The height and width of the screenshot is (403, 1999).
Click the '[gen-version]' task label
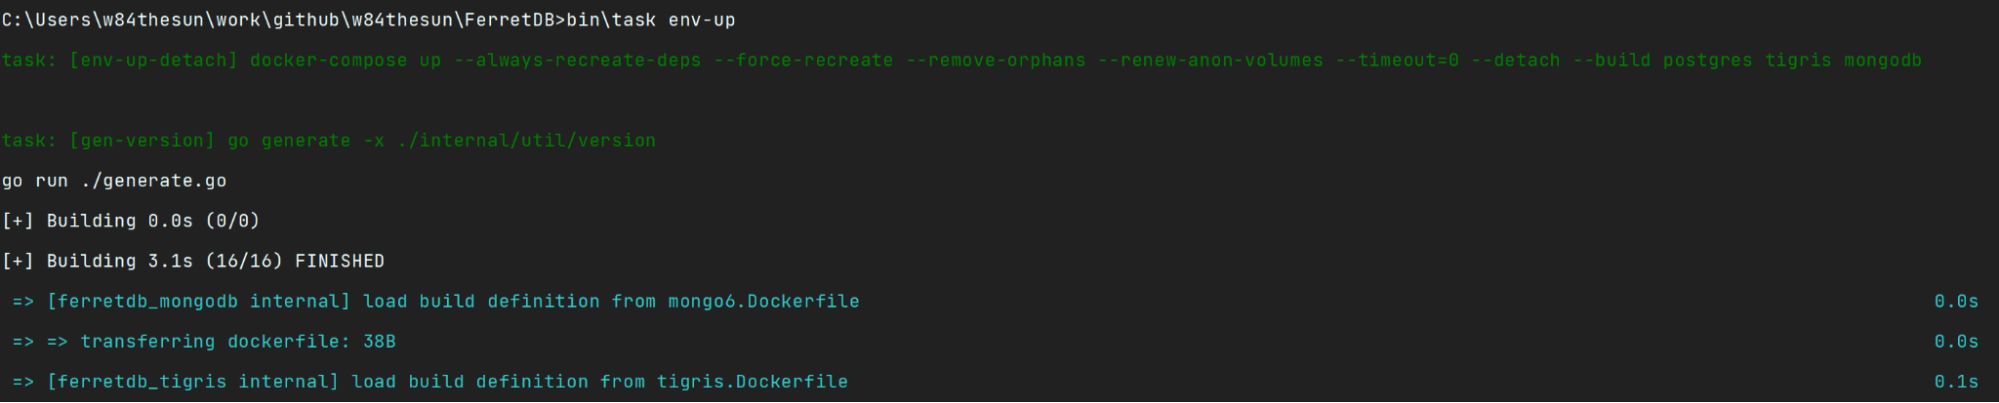pos(141,141)
